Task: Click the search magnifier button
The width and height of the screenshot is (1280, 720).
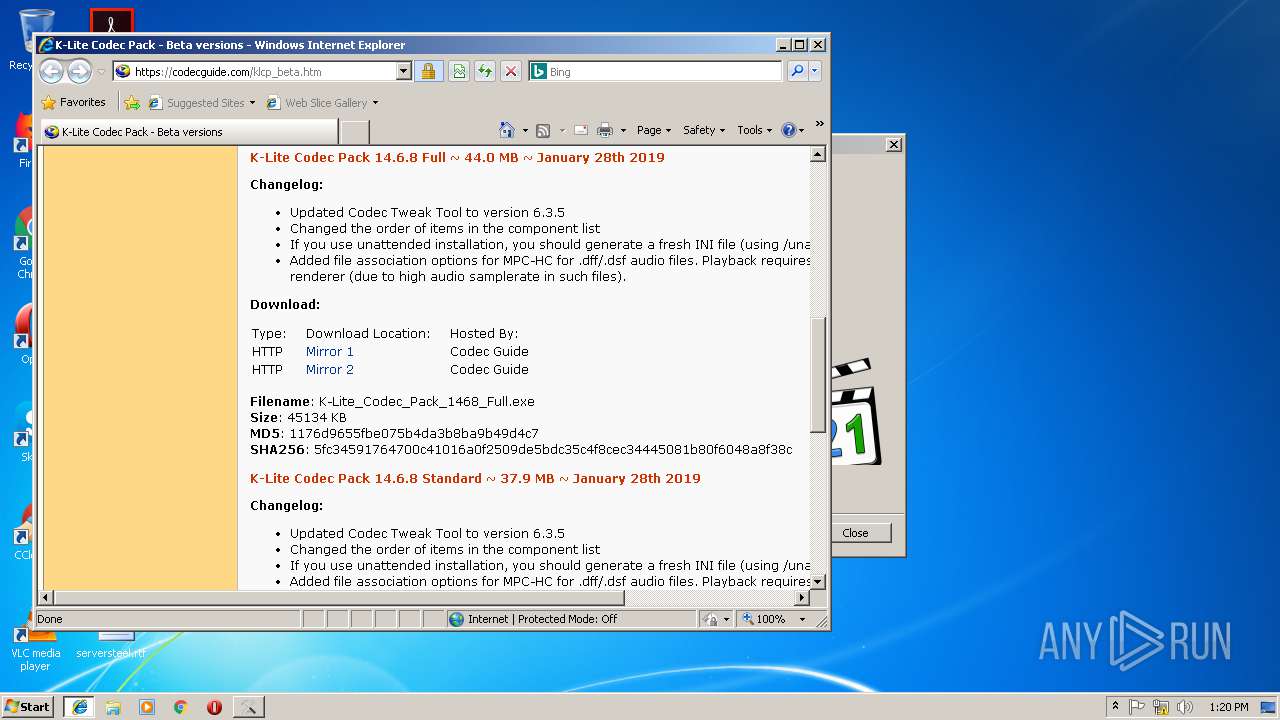Action: (x=797, y=71)
